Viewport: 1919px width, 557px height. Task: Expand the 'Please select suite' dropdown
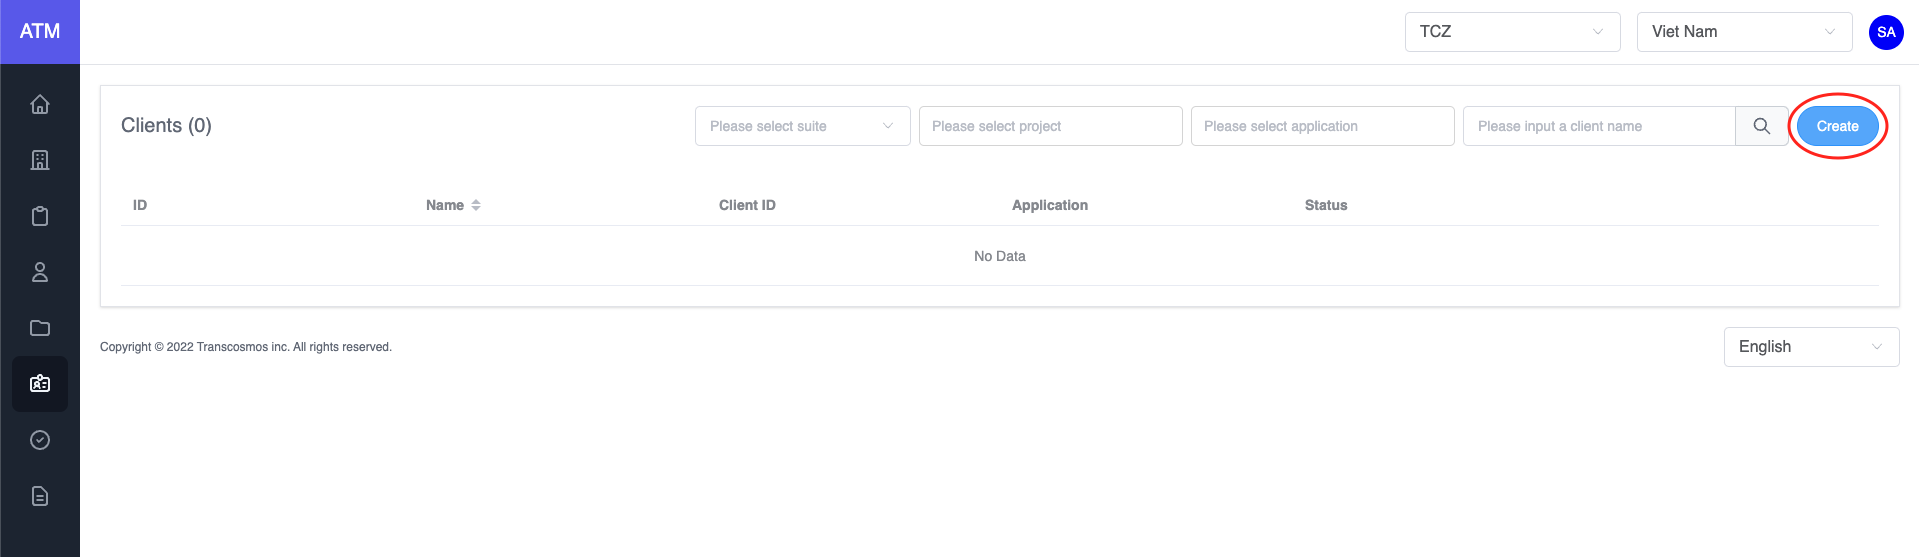[x=802, y=126]
